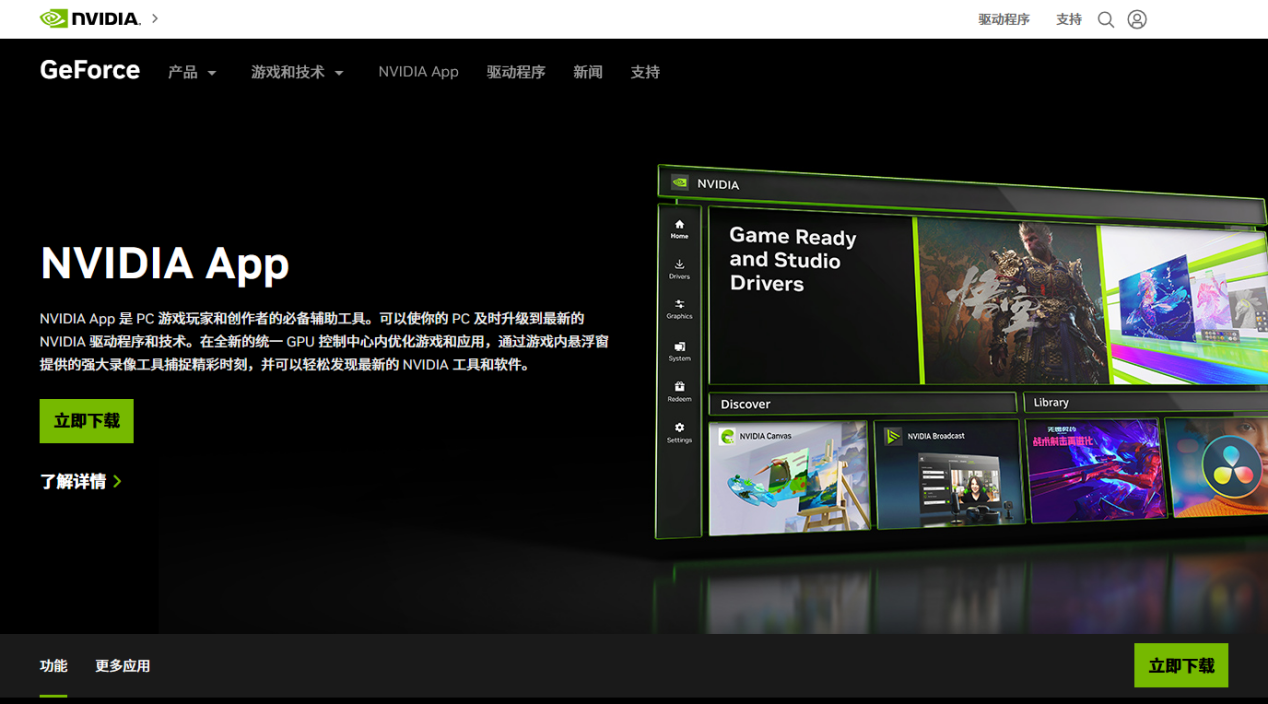Image resolution: width=1268 pixels, height=704 pixels.
Task: Select the 更多应用 tab
Action: 123,666
